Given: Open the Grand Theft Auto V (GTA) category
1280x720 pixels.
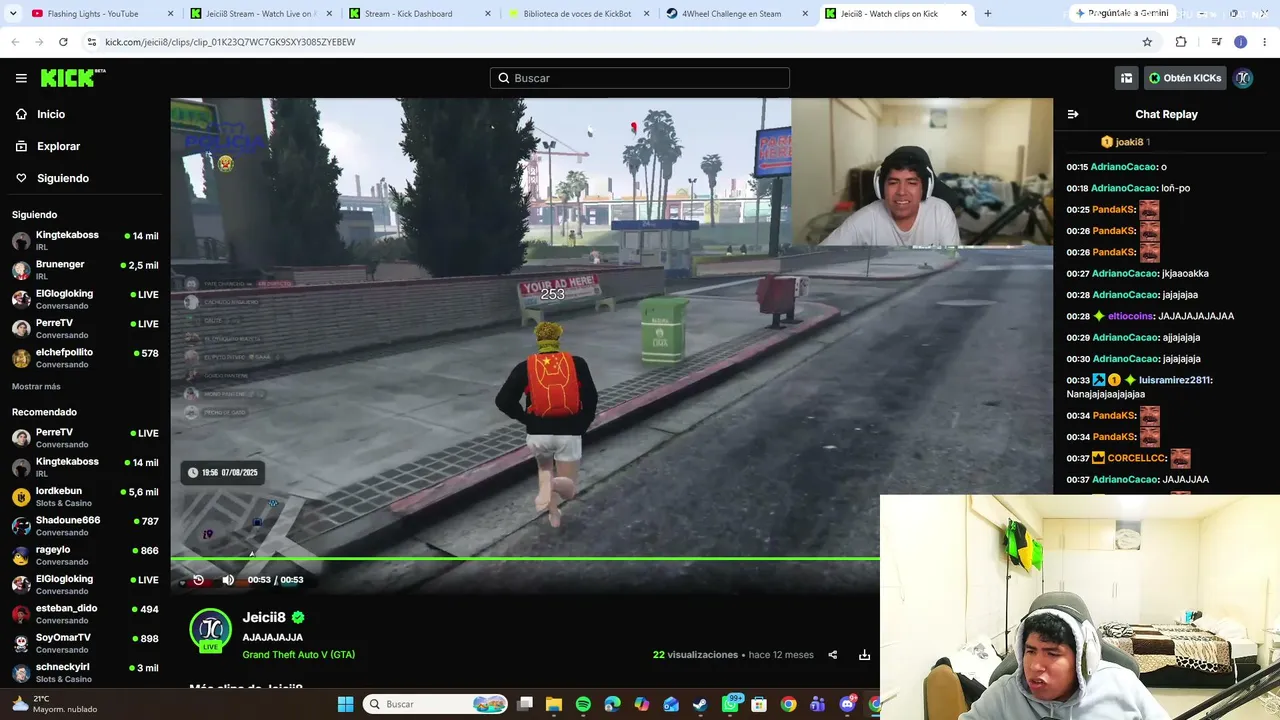Looking at the screenshot, I should tap(298, 655).
